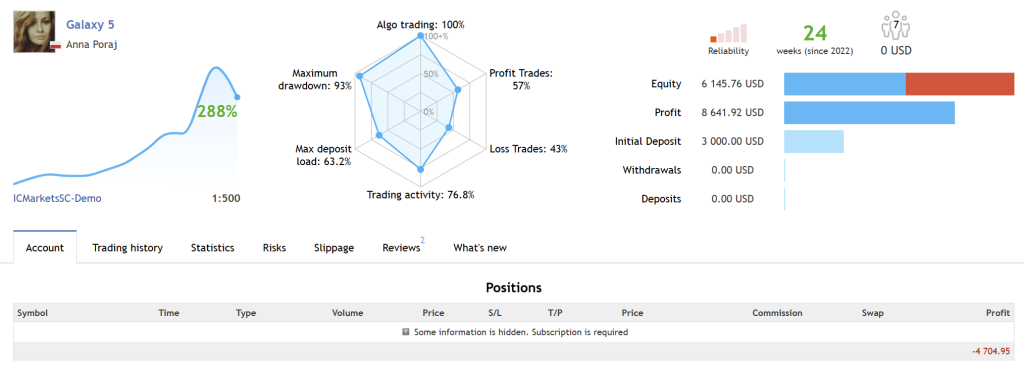Image resolution: width=1024 pixels, height=370 pixels.
Task: Click the Symbol column header
Action: 33,313
